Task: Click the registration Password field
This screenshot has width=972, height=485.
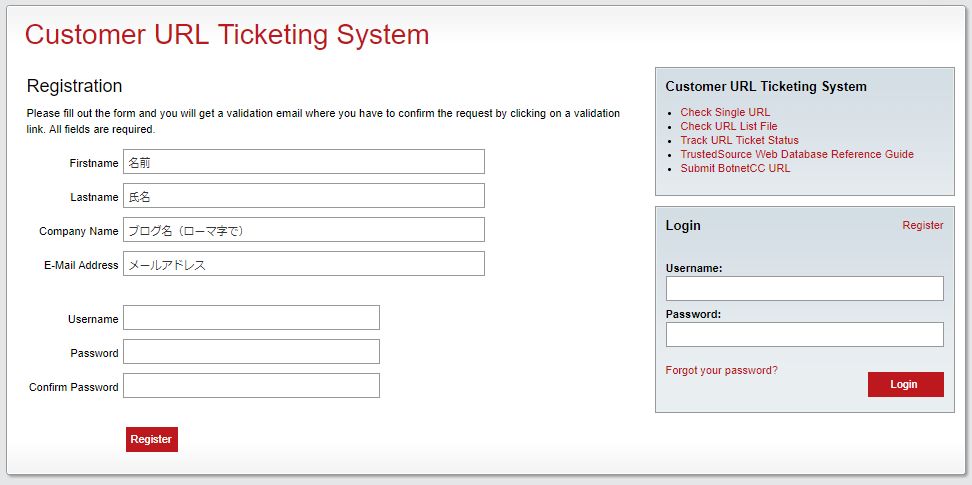Action: click(x=251, y=352)
